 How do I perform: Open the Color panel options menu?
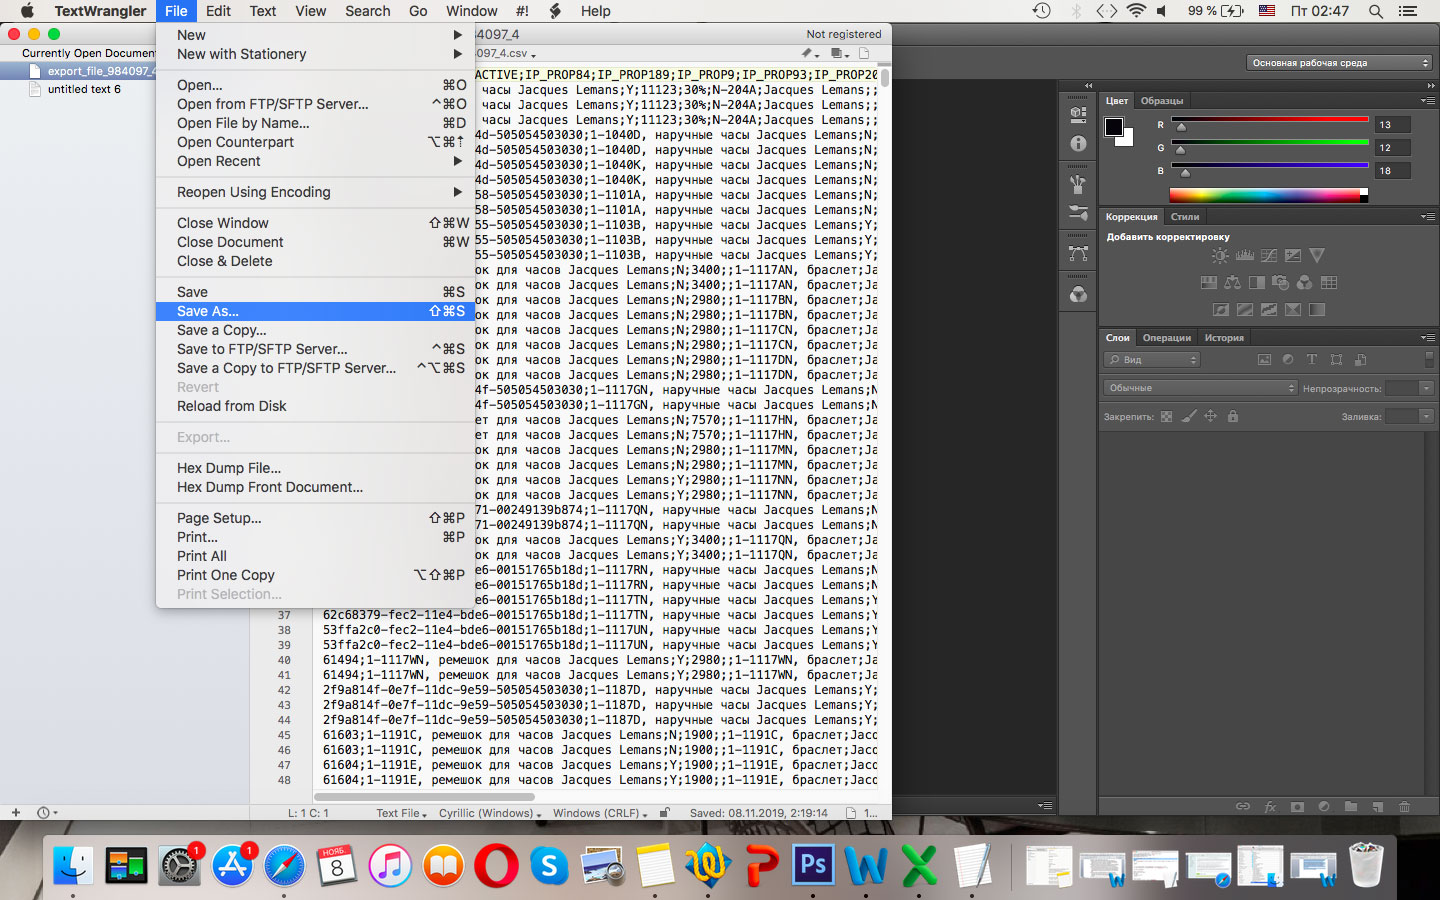pos(1427,101)
